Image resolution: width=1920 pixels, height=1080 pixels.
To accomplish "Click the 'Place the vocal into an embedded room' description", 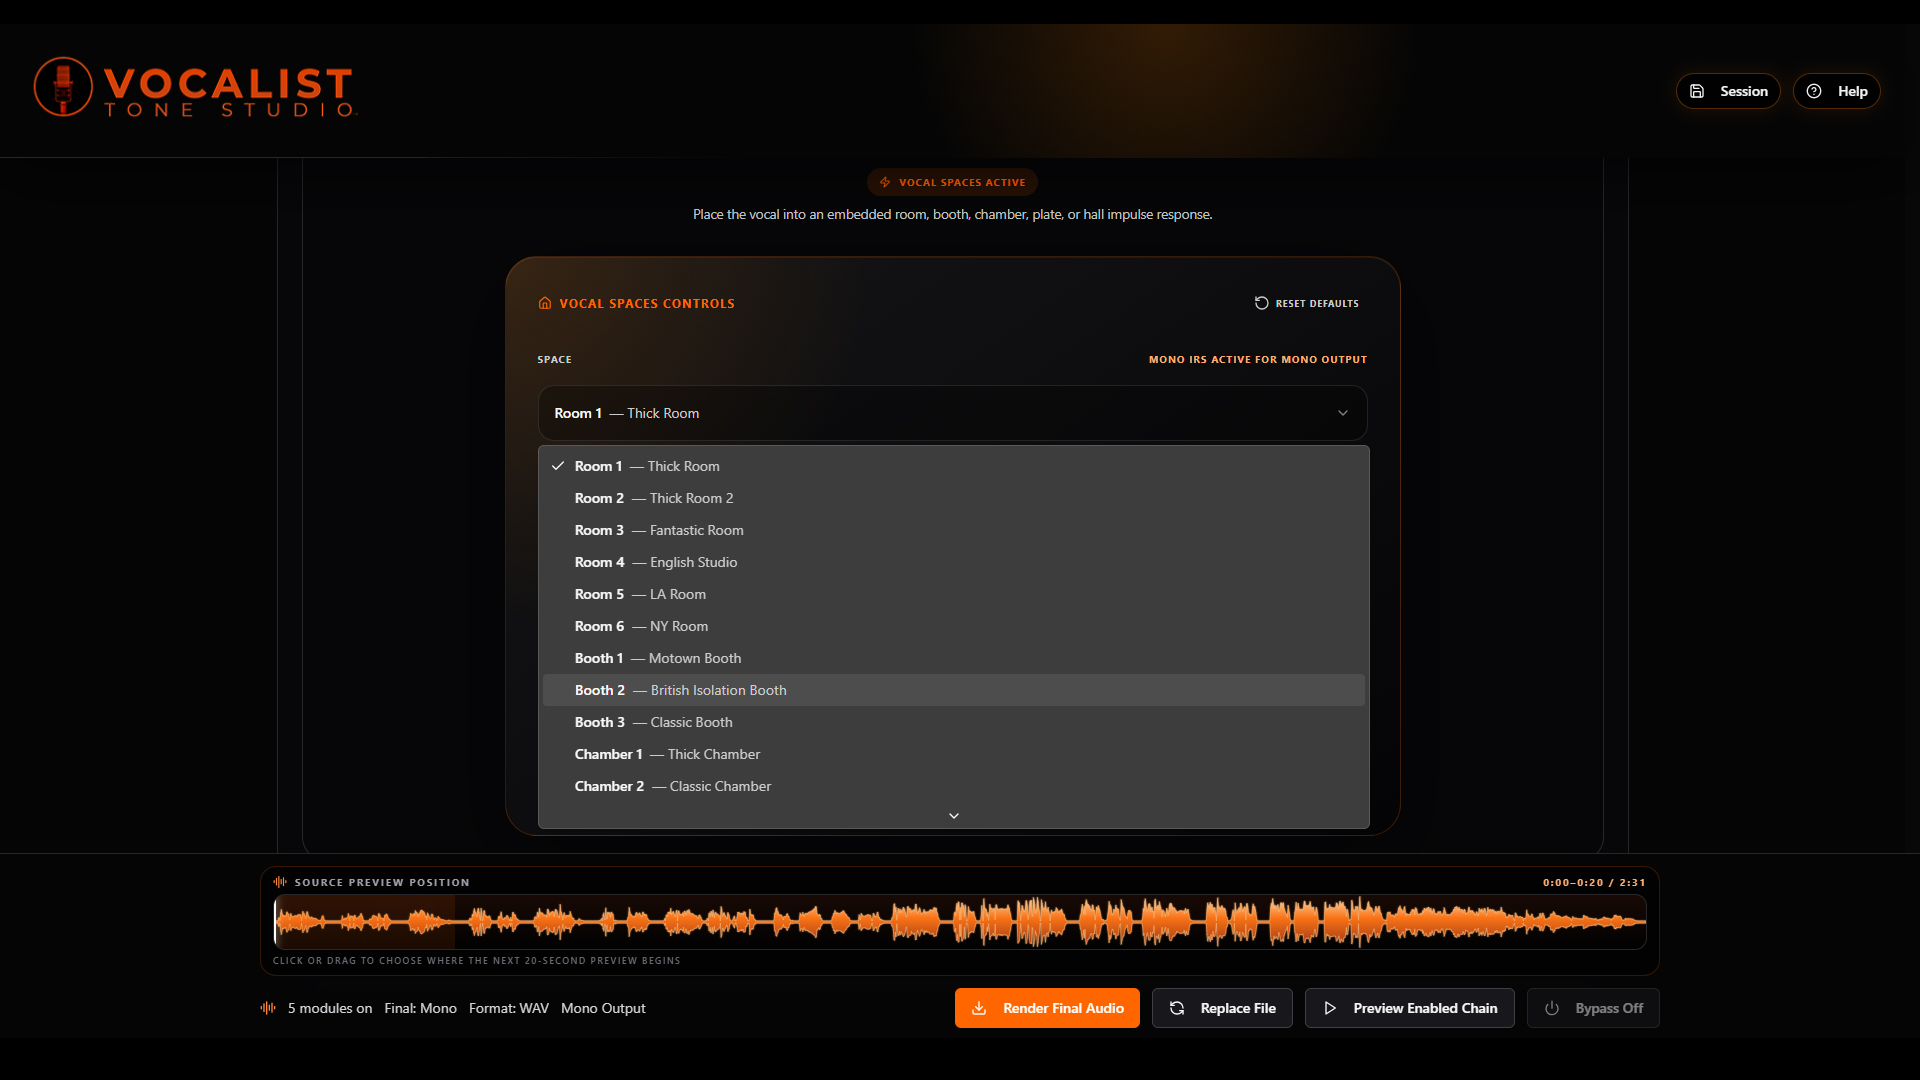I will point(953,214).
